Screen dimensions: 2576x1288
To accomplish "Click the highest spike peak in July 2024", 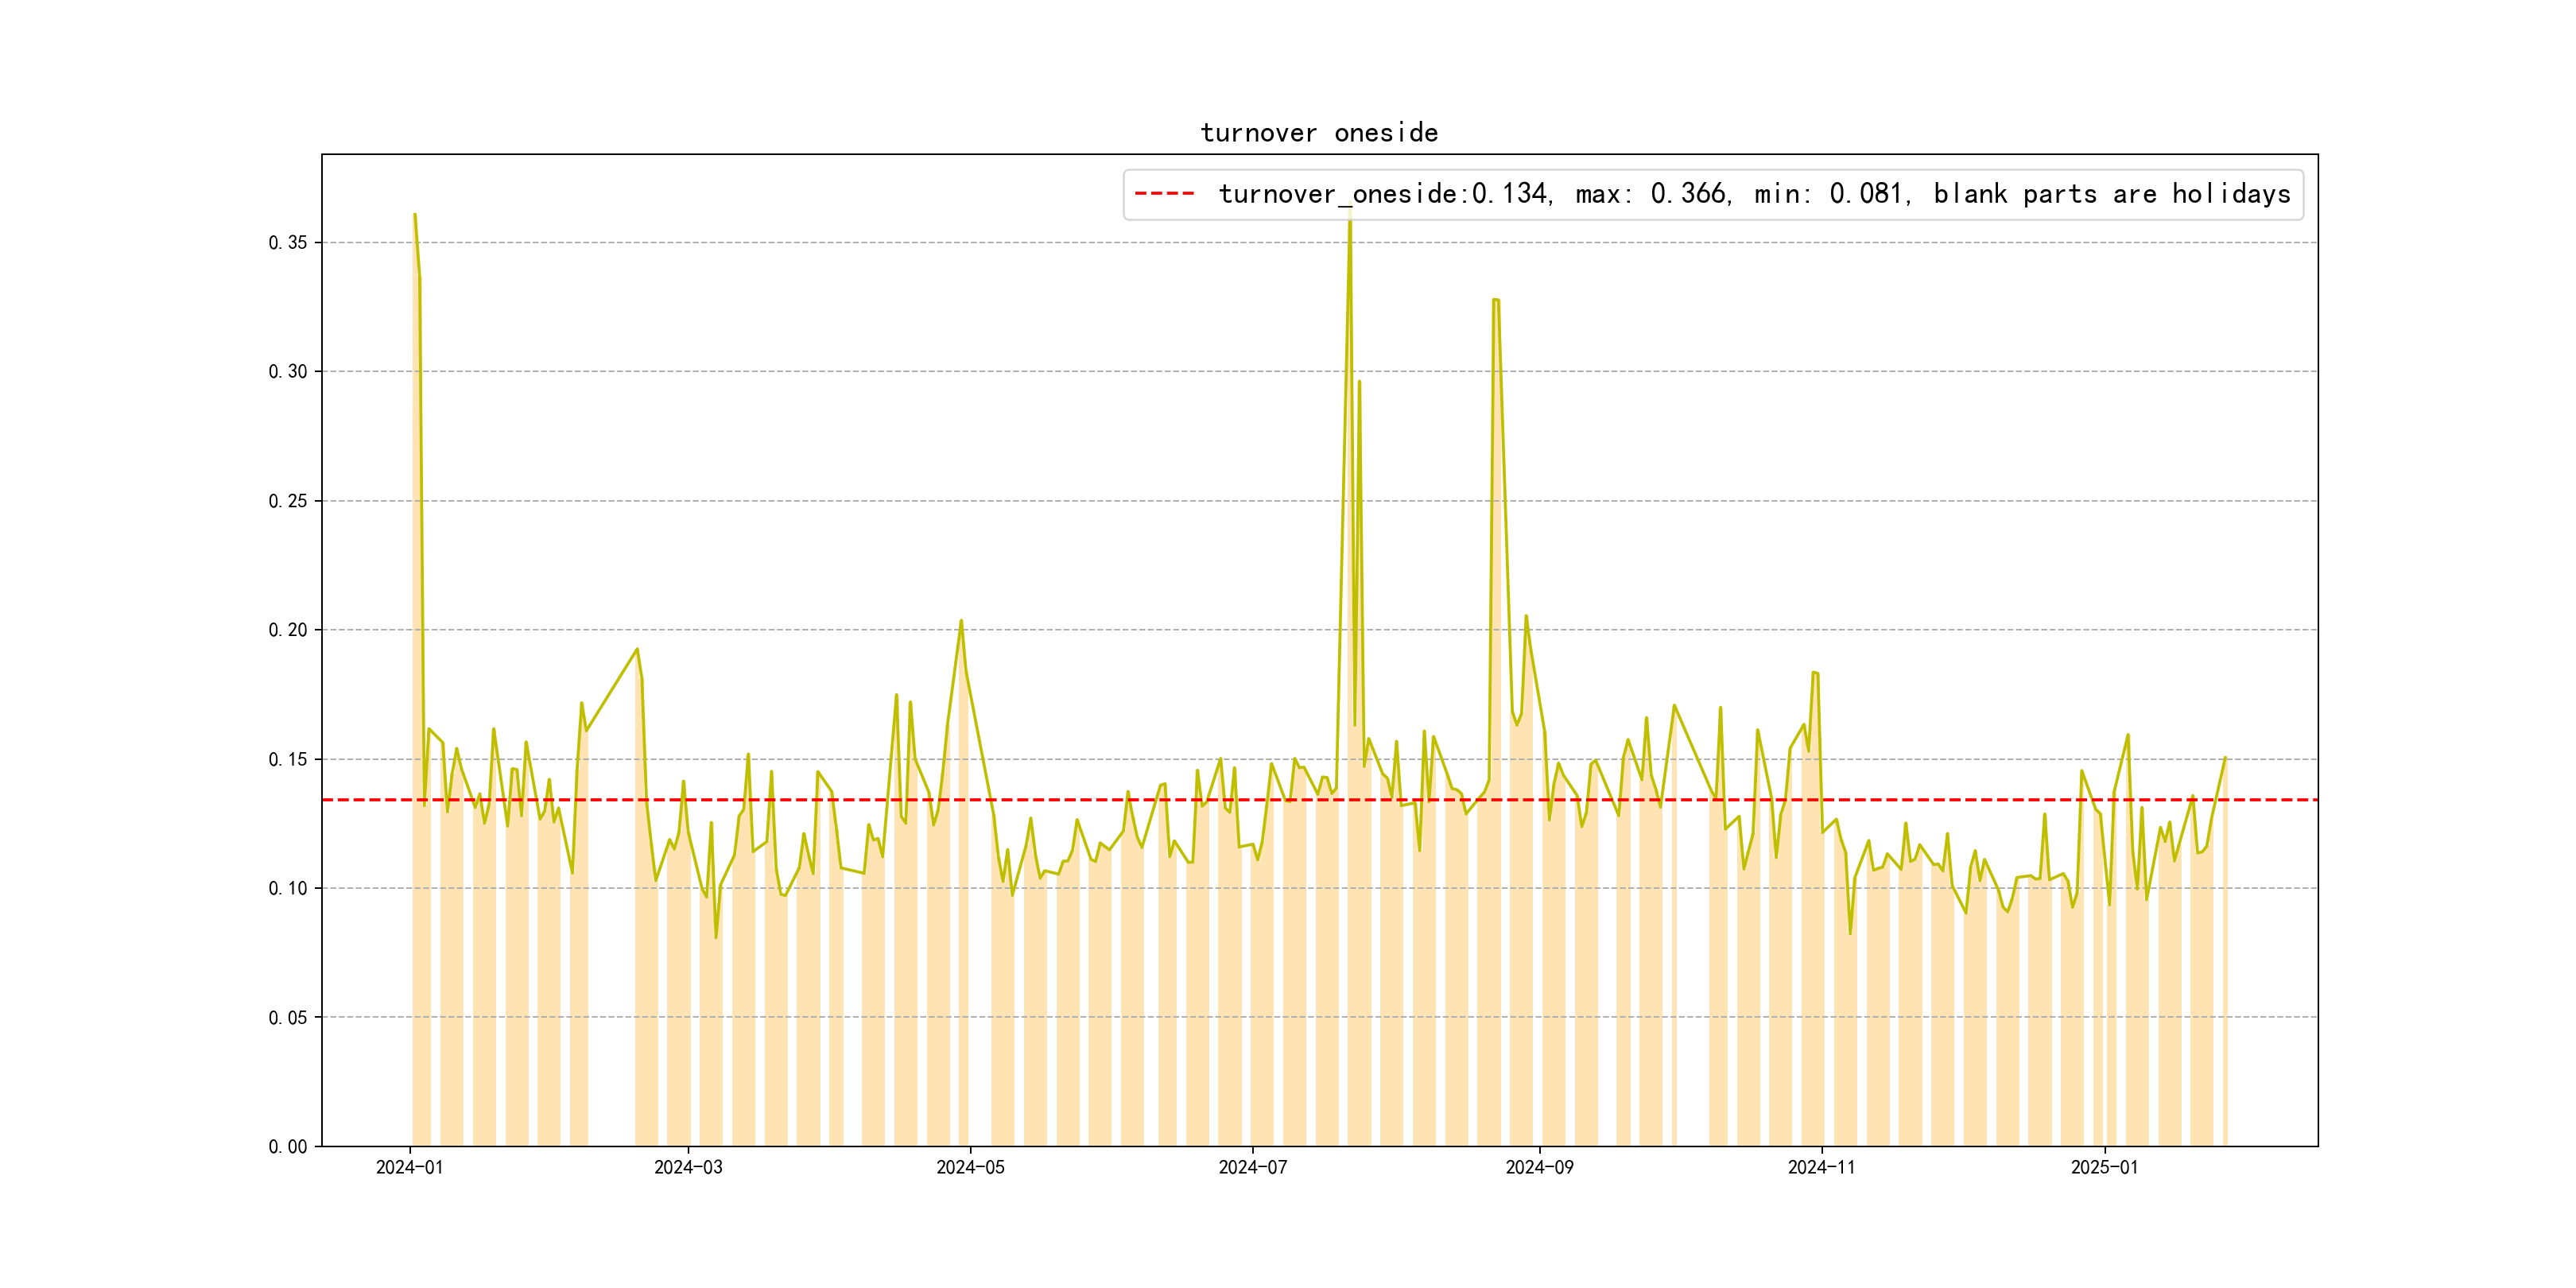I will point(1350,210).
